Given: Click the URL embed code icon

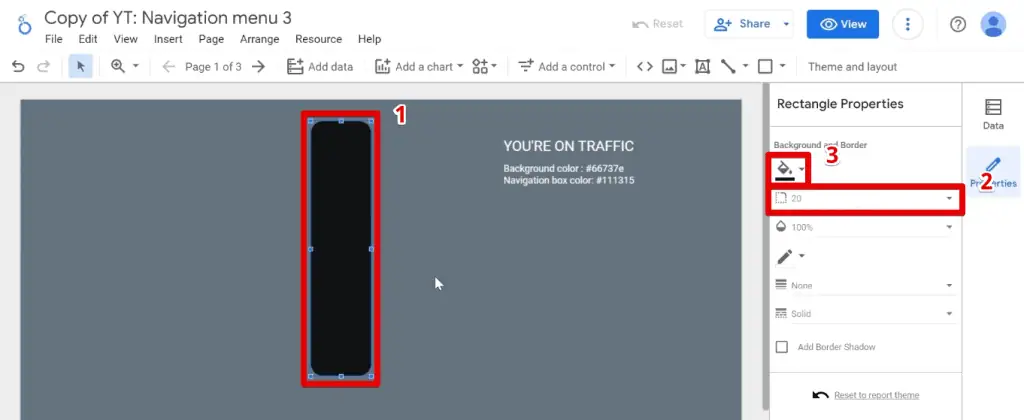Looking at the screenshot, I should point(645,67).
